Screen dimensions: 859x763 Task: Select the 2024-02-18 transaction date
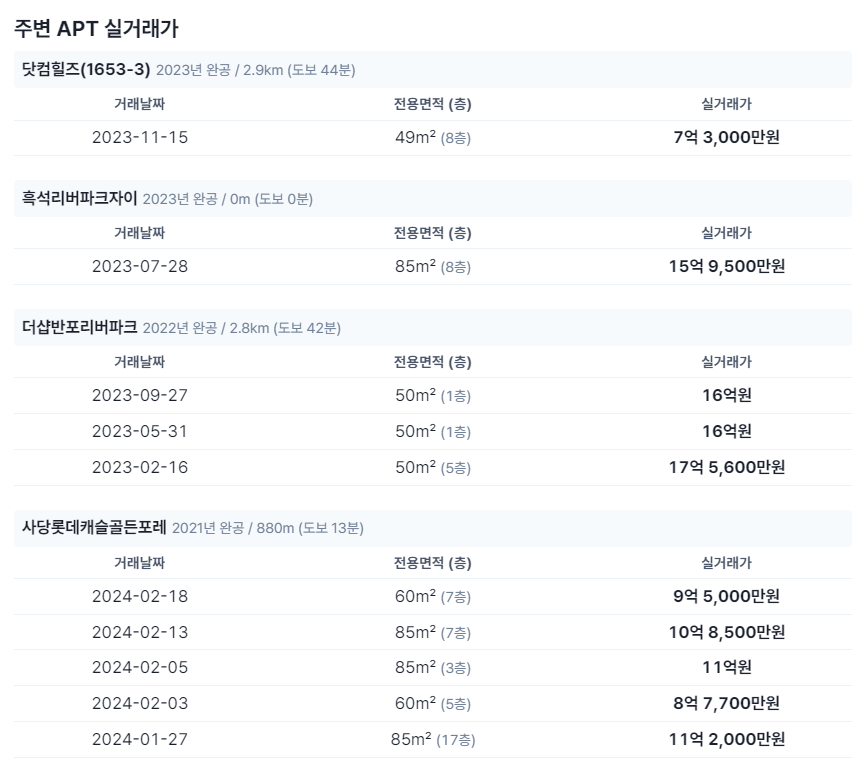click(x=140, y=596)
